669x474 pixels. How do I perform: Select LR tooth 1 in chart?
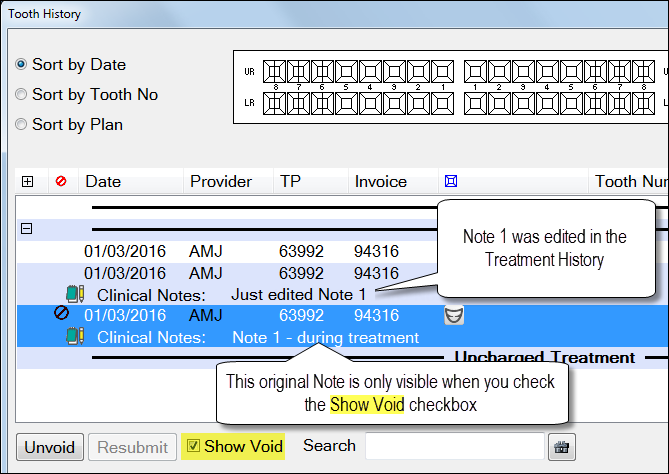[x=442, y=104]
